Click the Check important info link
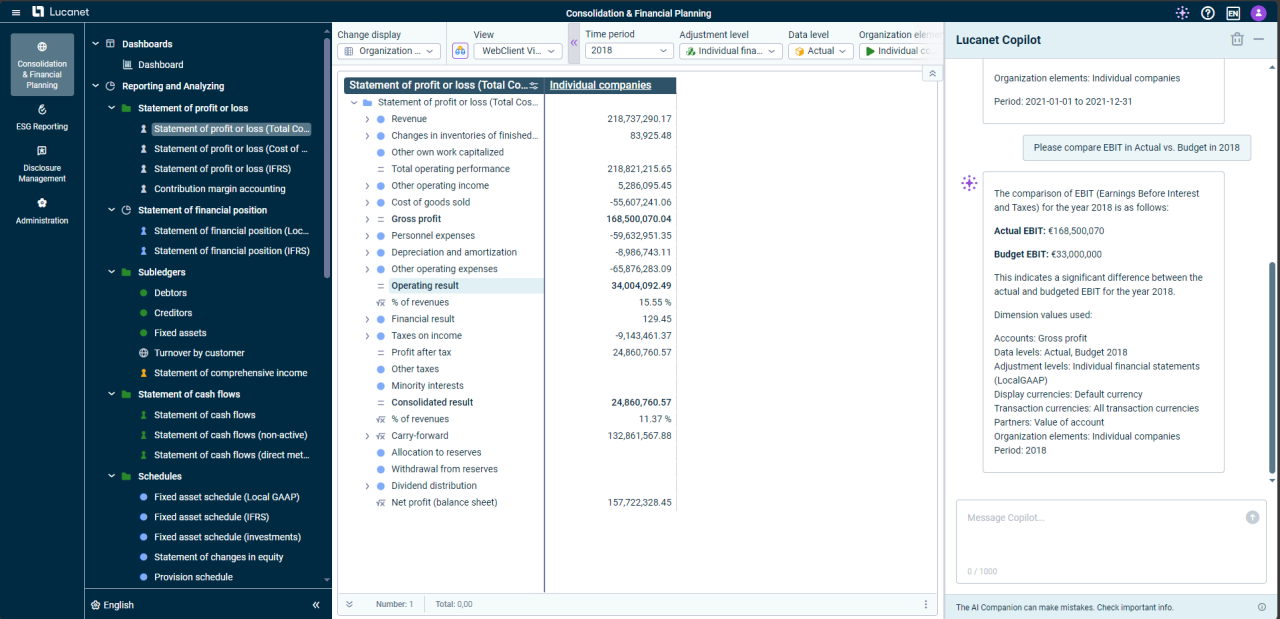1280x619 pixels. pyautogui.click(x=1137, y=606)
